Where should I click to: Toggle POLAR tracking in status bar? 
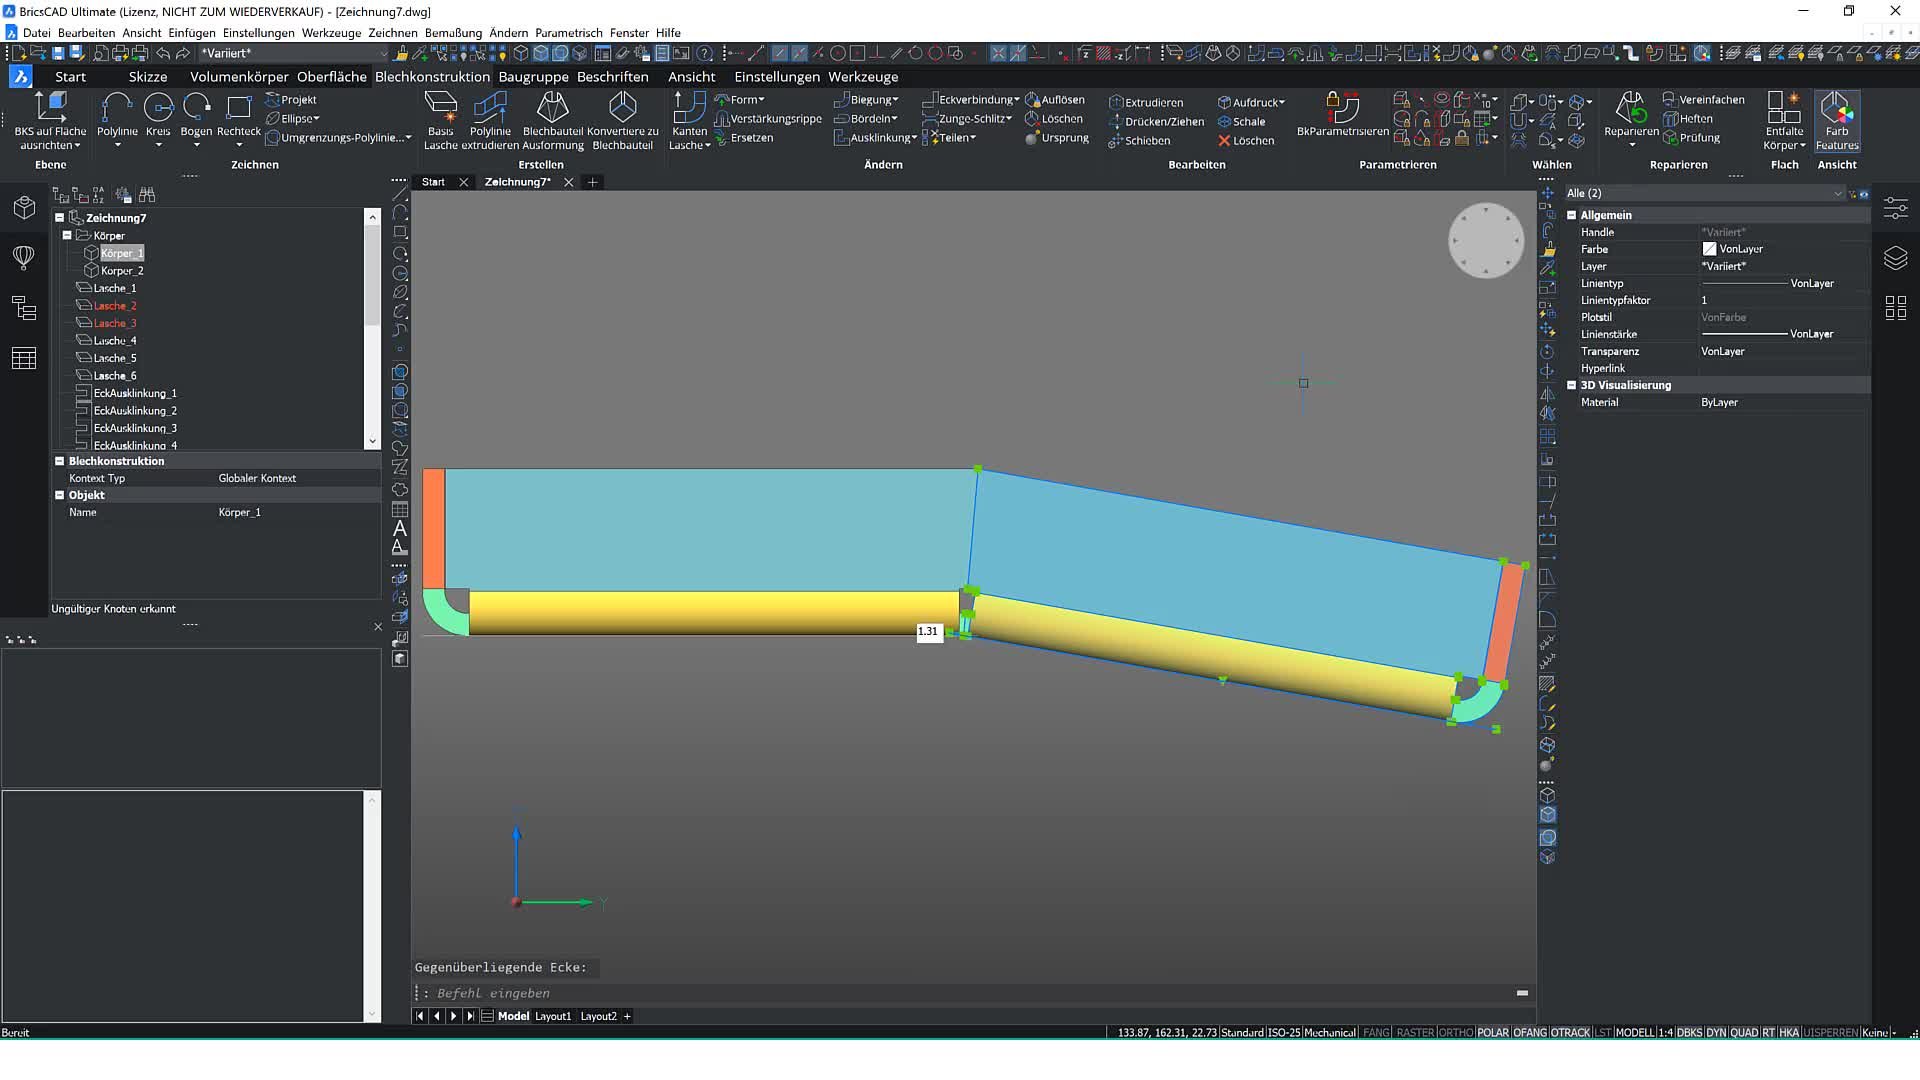(x=1493, y=1032)
